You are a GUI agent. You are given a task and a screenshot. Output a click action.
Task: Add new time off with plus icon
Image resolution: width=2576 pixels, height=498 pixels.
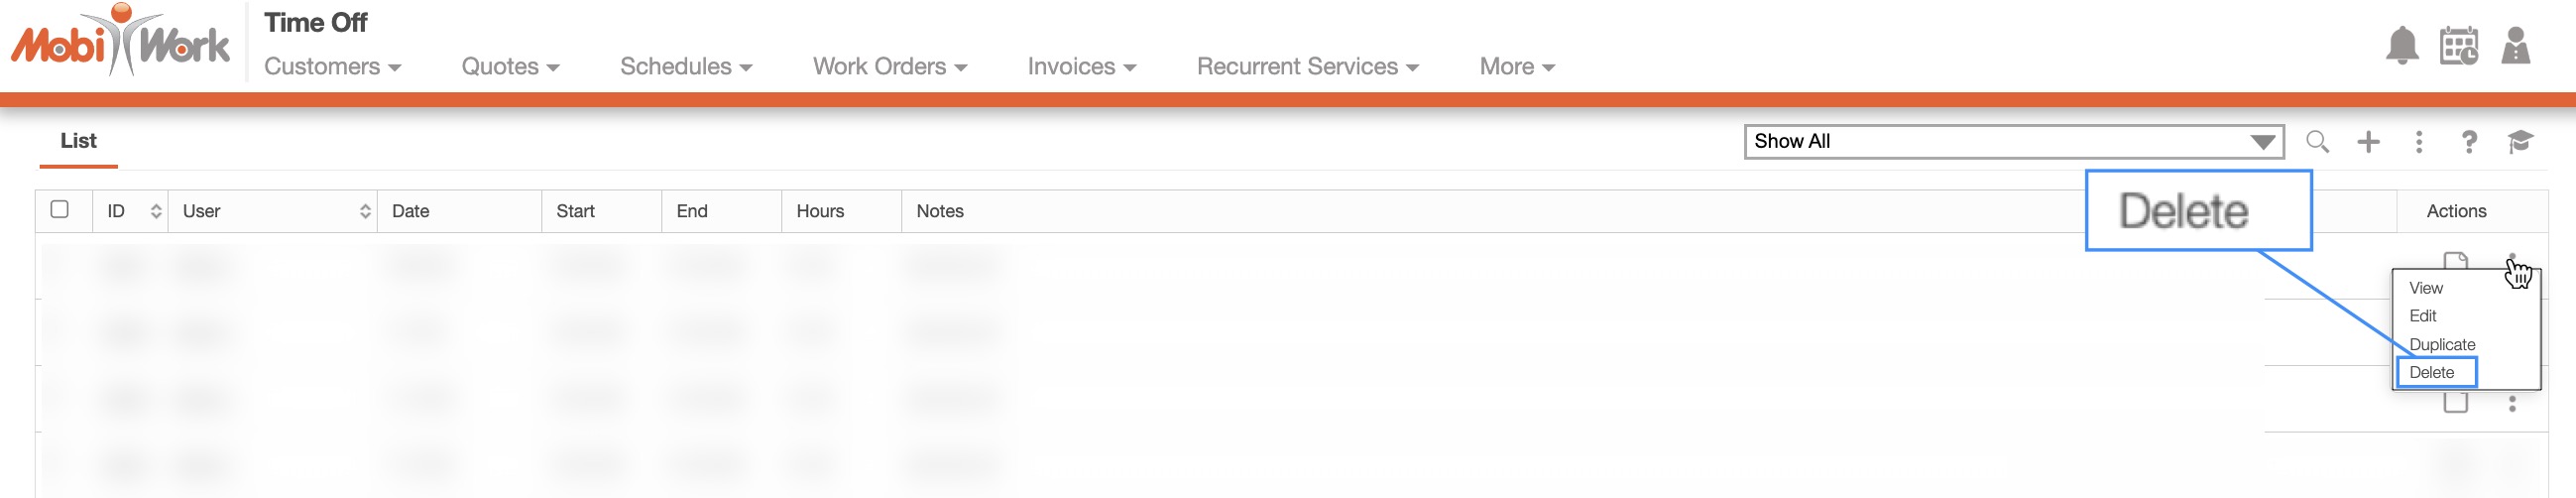coord(2368,142)
